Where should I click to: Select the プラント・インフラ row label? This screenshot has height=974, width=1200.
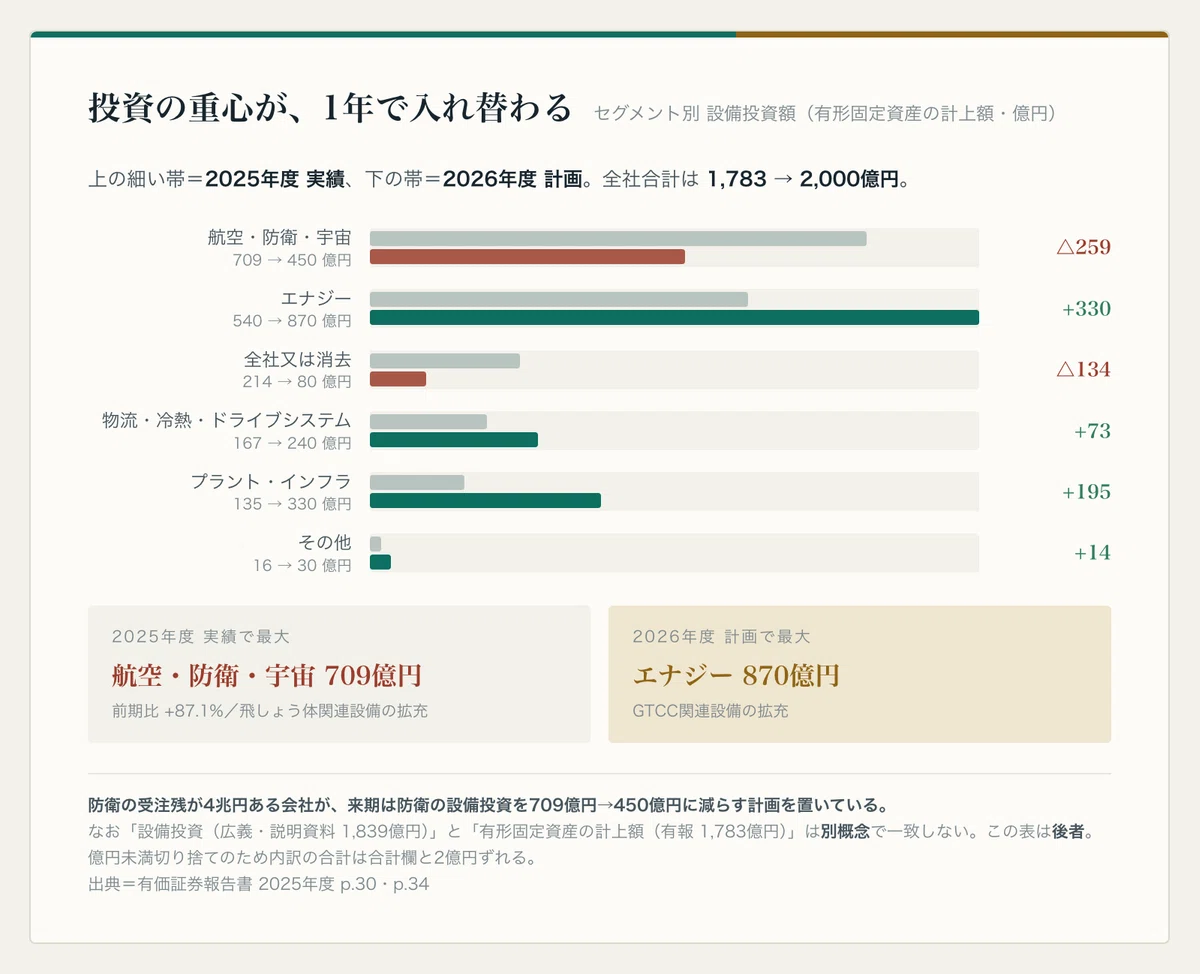(x=271, y=482)
